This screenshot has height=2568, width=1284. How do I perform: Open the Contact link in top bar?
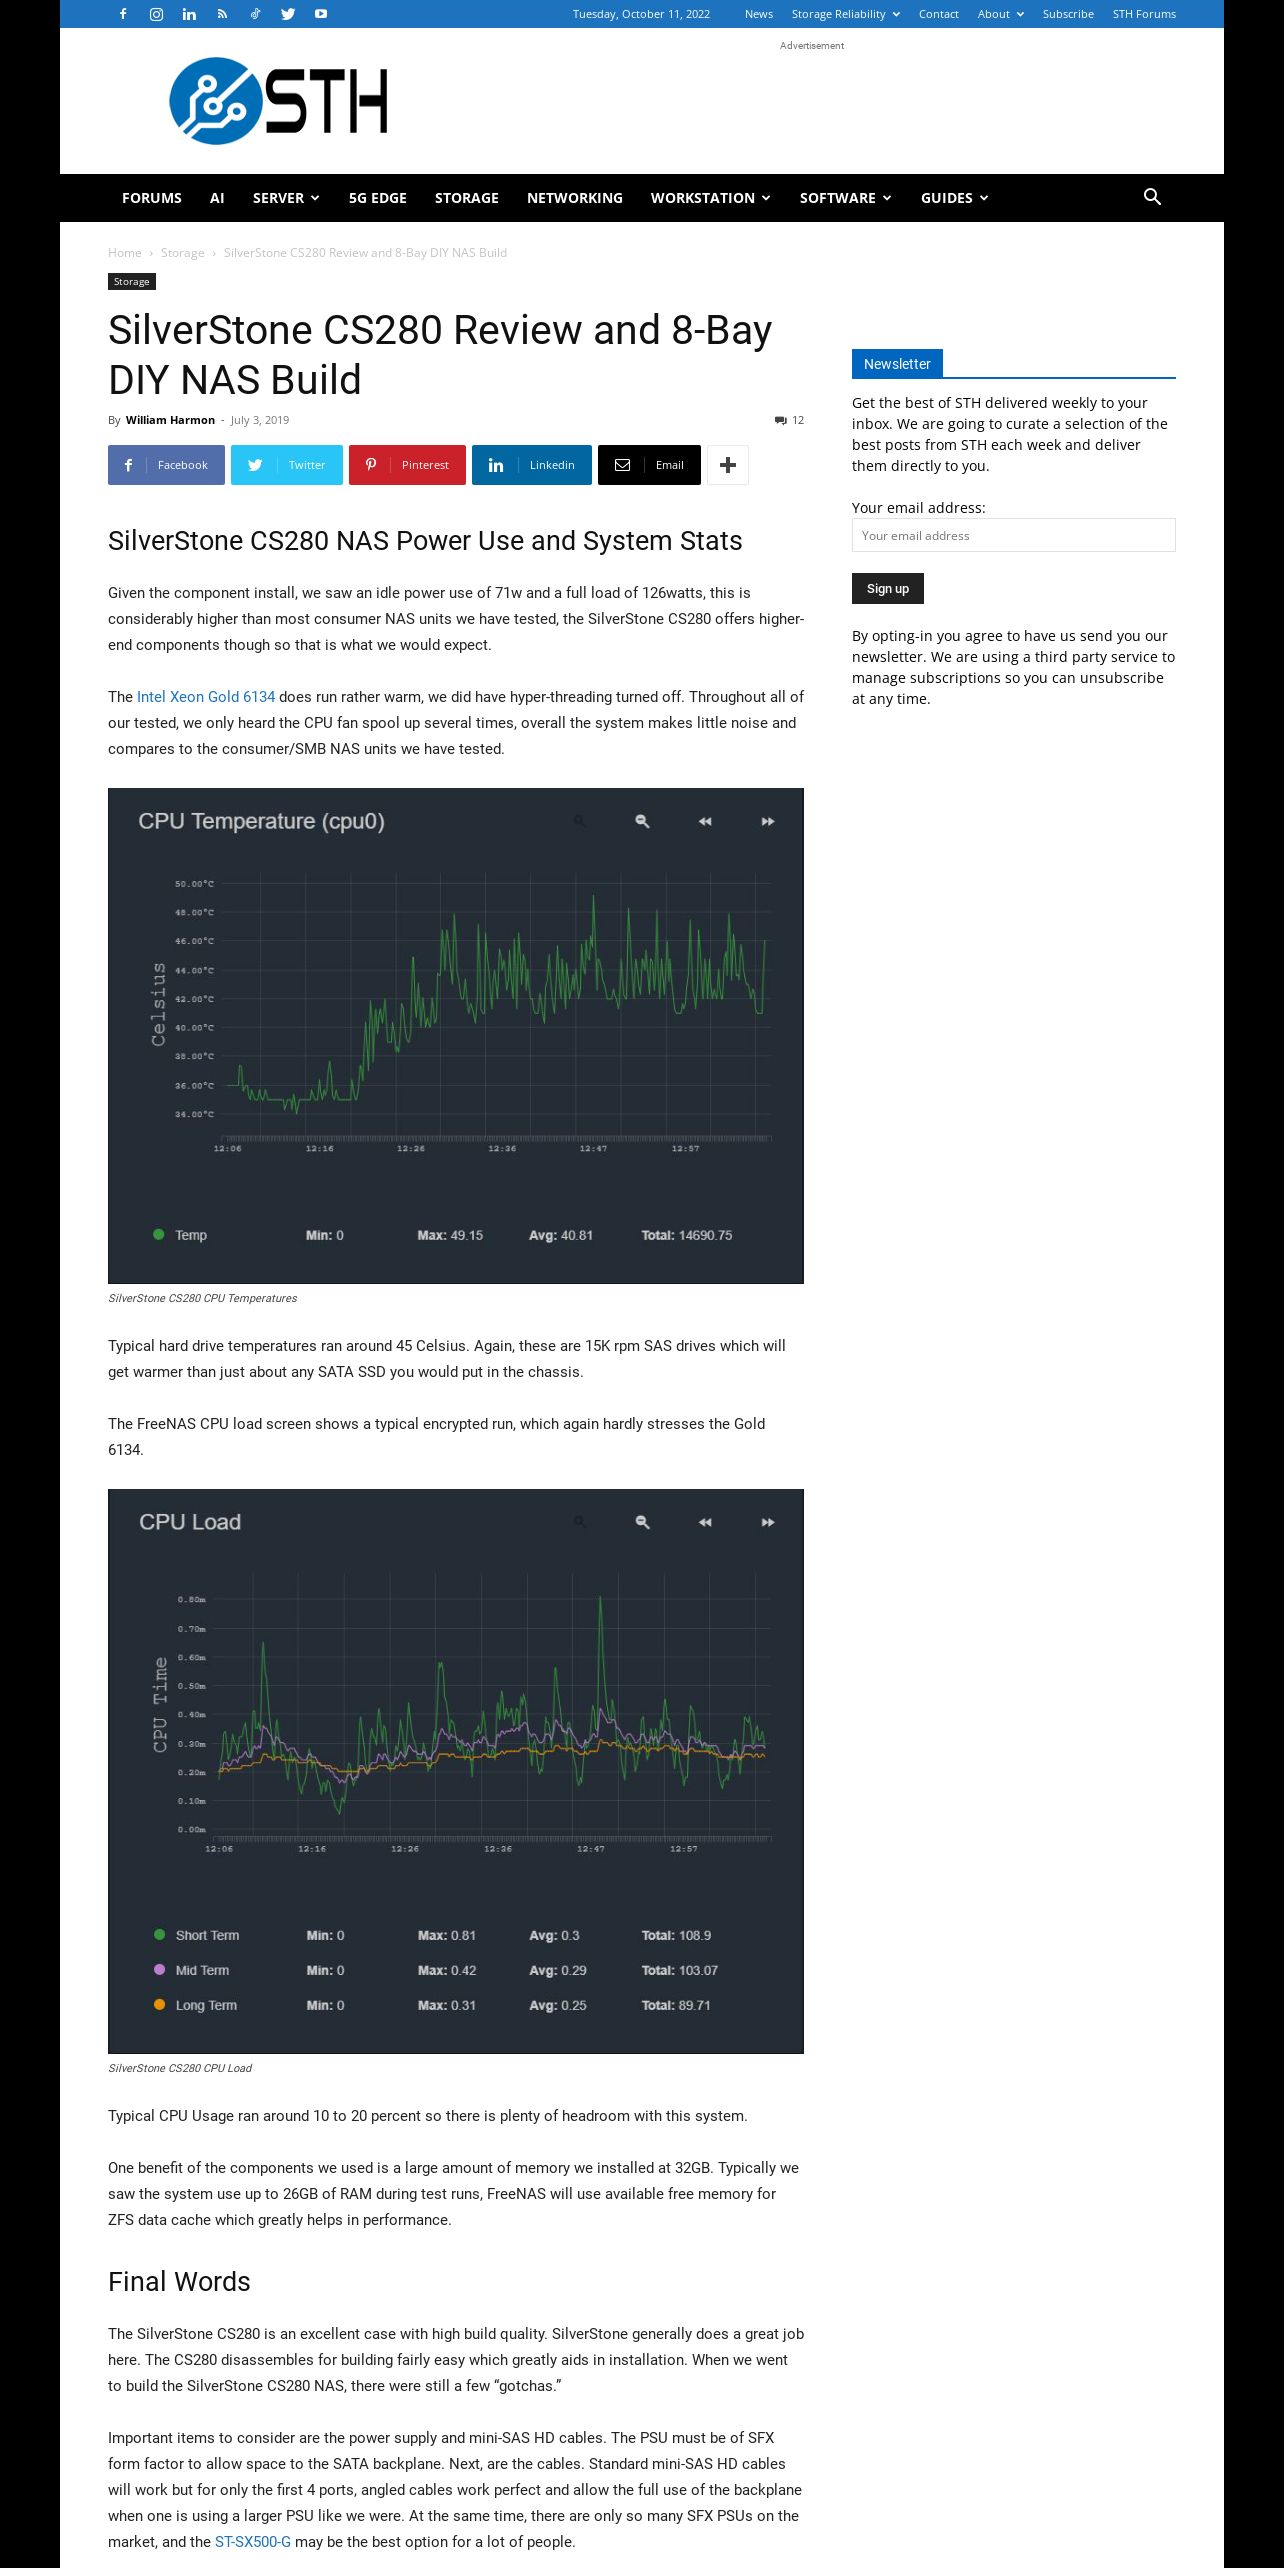pos(939,14)
